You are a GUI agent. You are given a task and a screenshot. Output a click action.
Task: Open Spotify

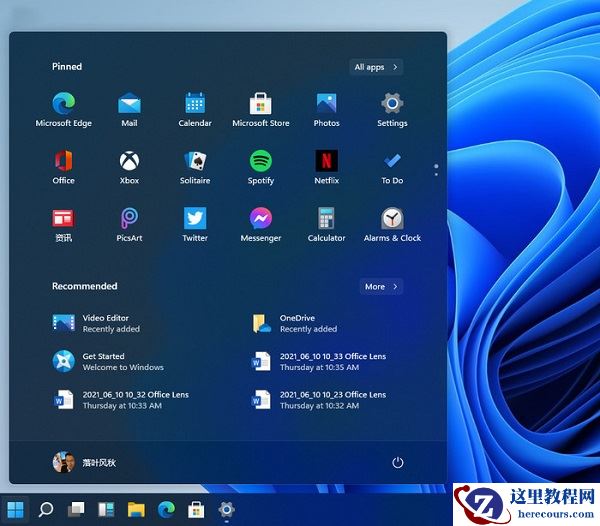[x=261, y=167]
